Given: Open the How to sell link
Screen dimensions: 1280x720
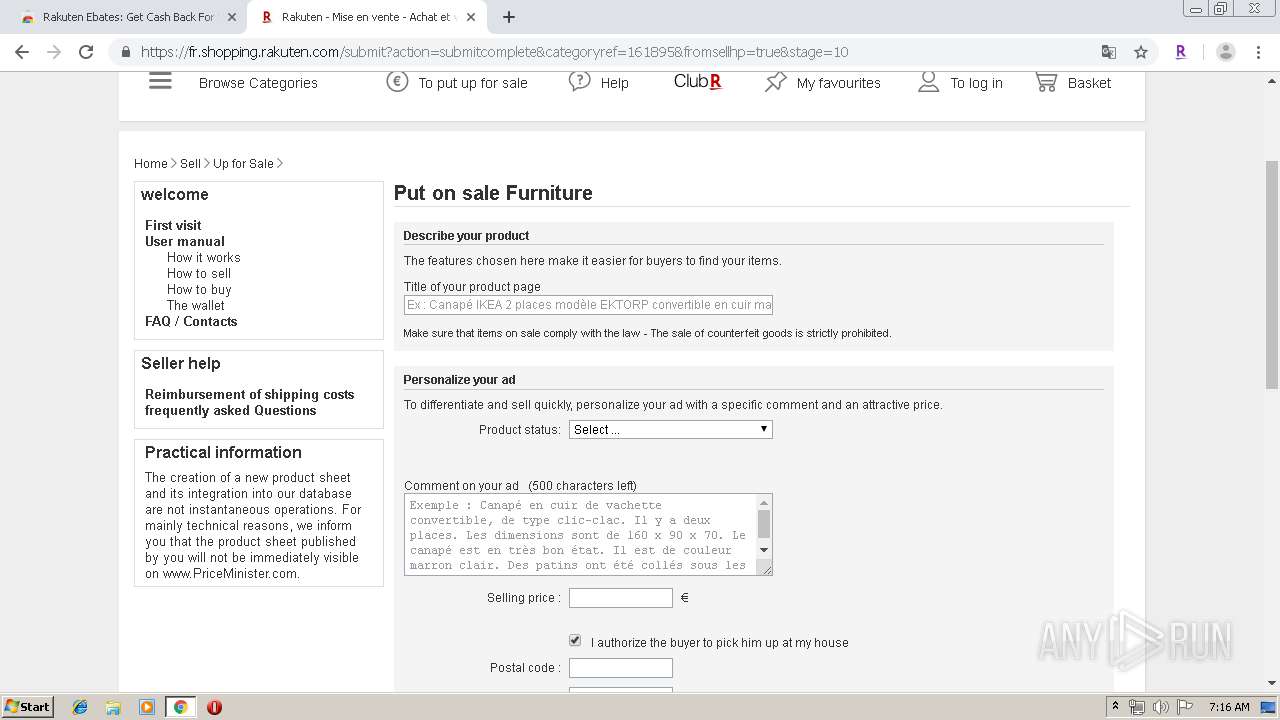Looking at the screenshot, I should tap(199, 273).
